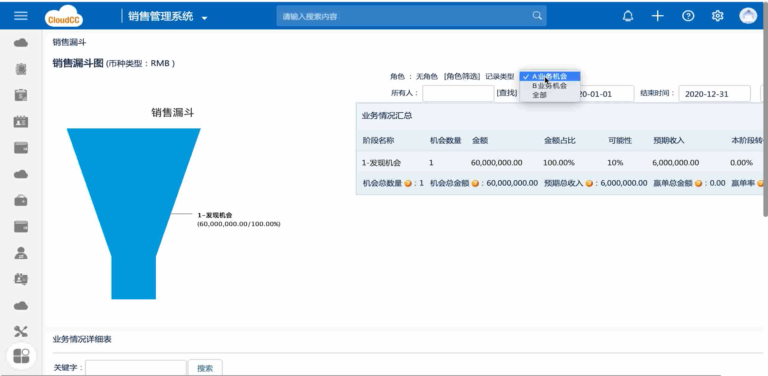Click the 阶段名称 column header
Viewport: 768px width, 376px height.
(x=378, y=141)
